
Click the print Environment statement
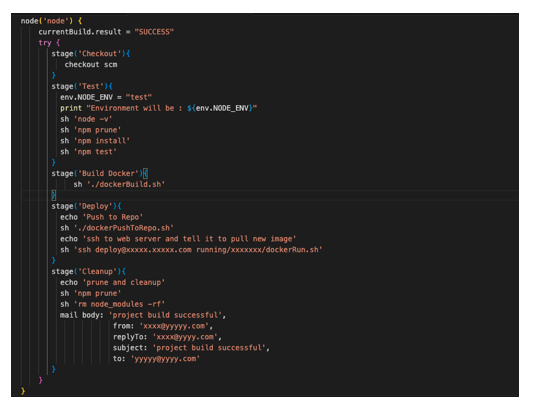[159, 108]
